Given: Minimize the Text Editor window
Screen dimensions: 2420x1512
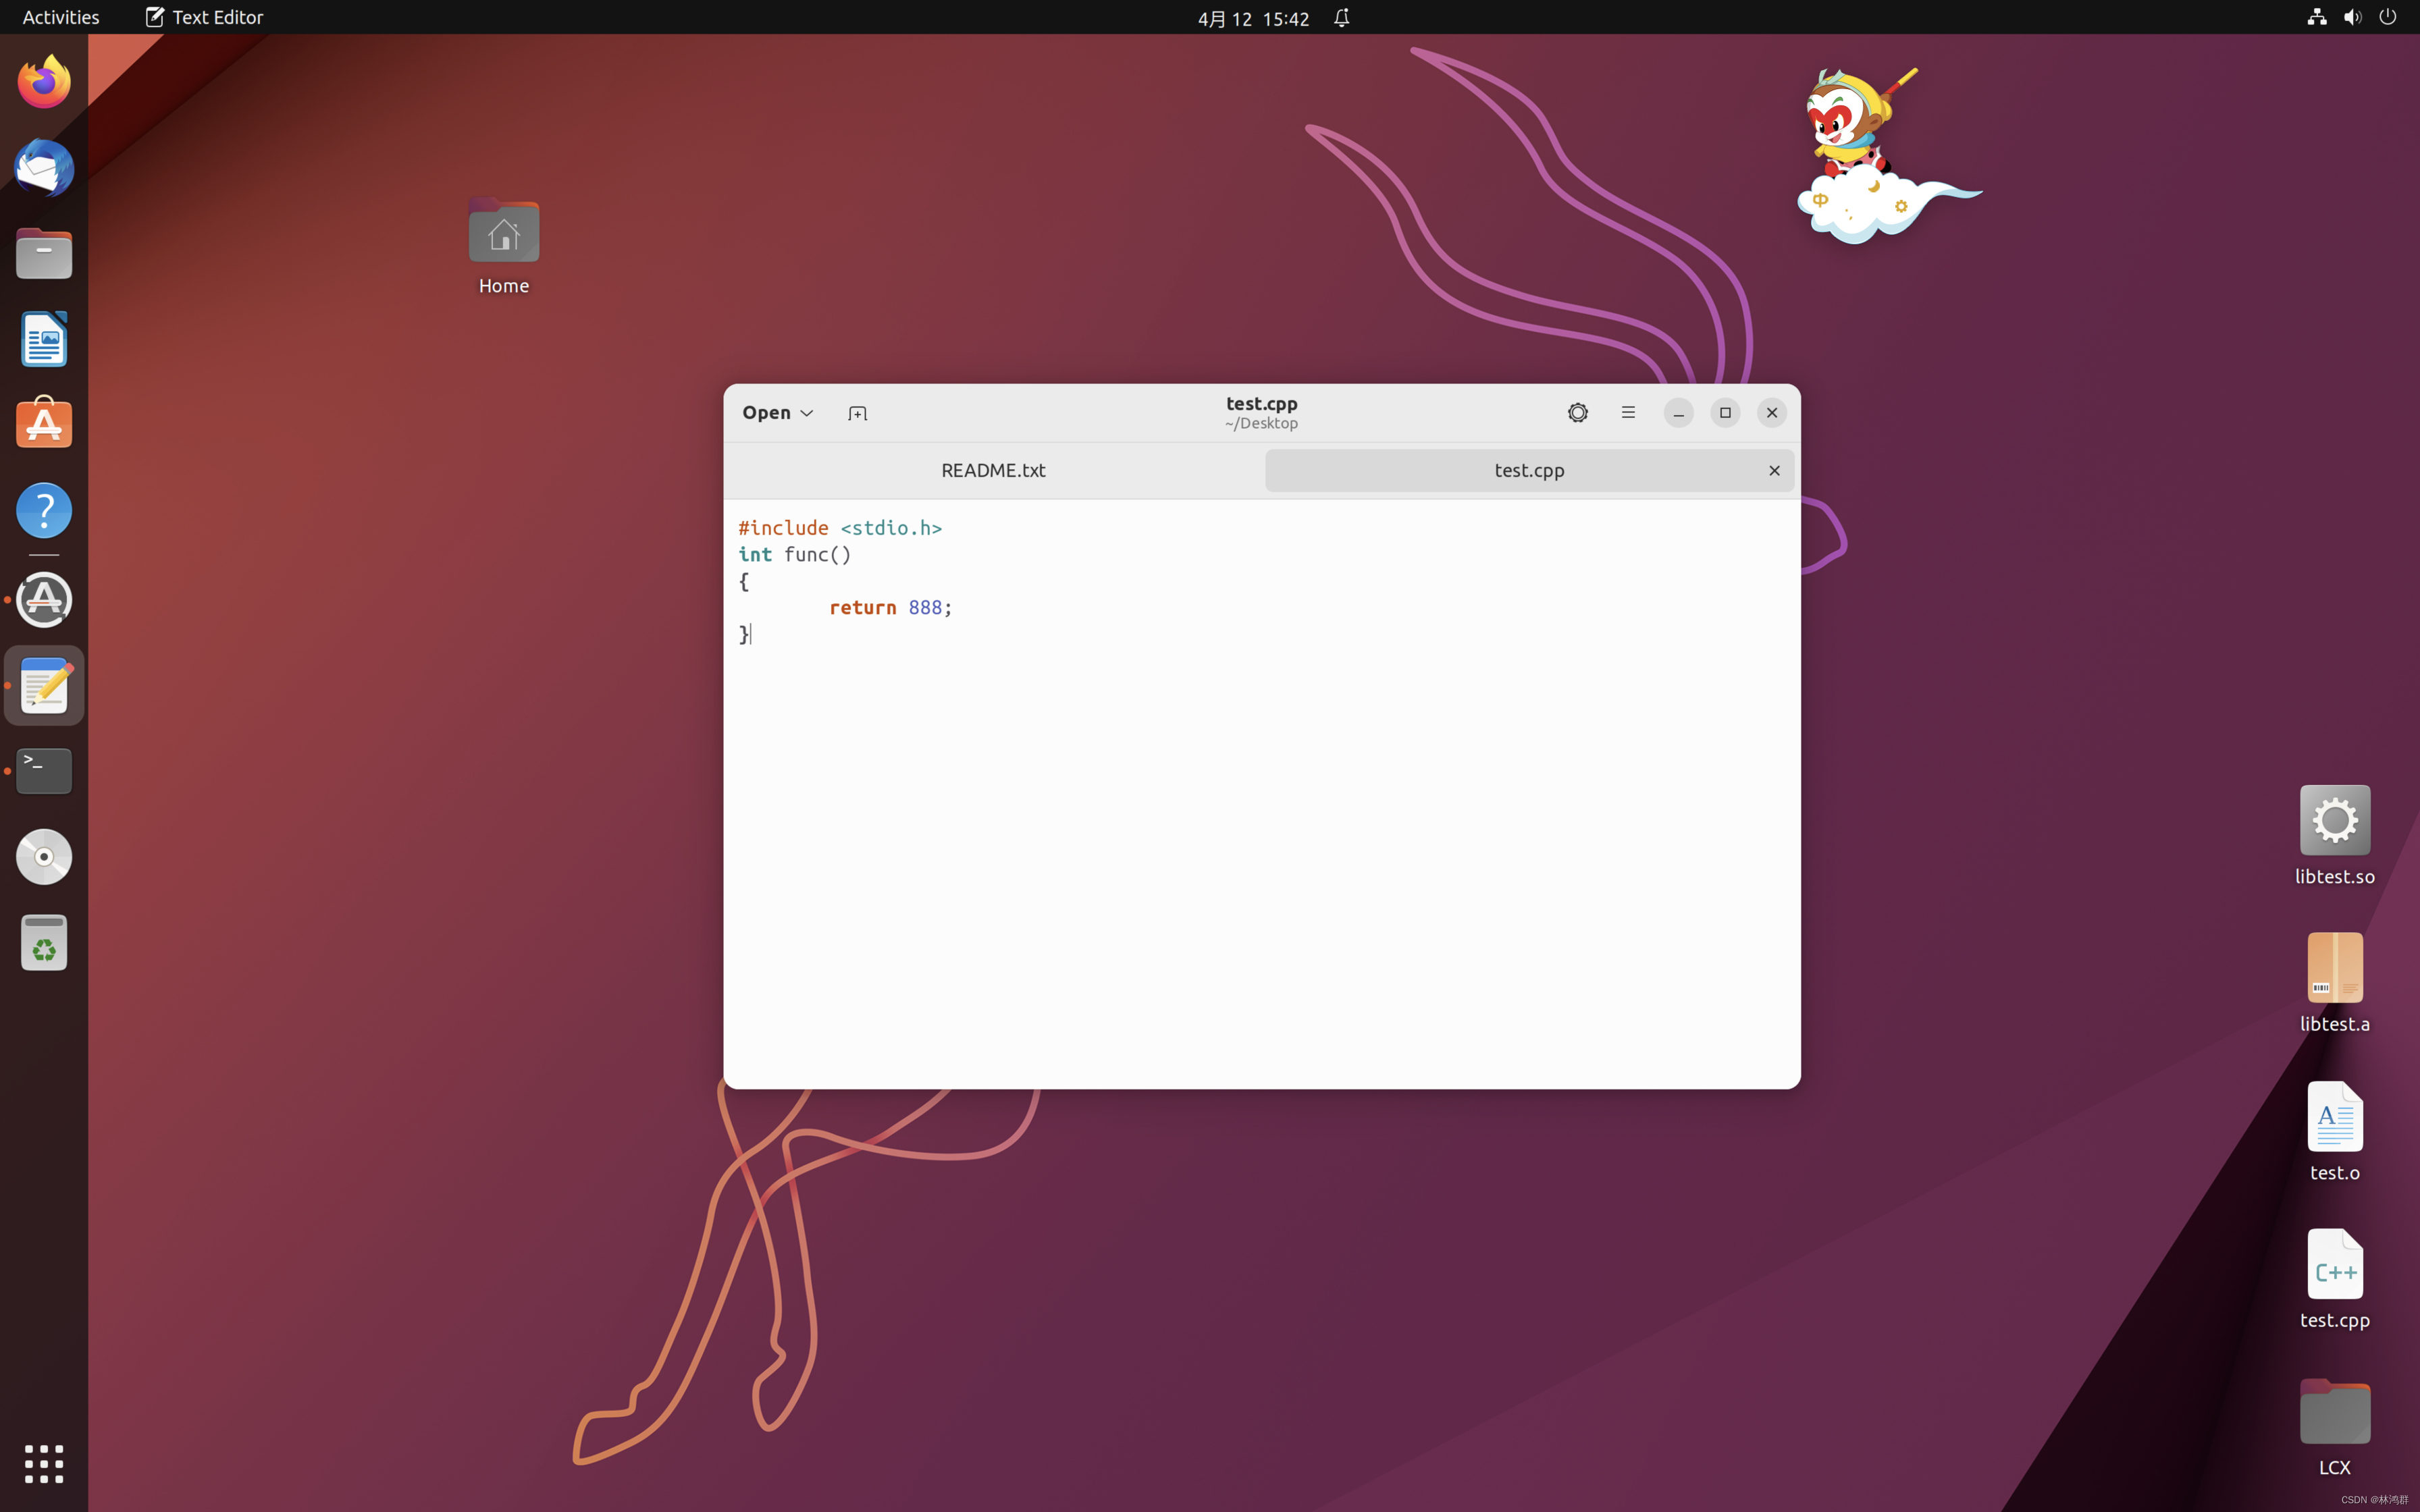Looking at the screenshot, I should click(x=1678, y=413).
